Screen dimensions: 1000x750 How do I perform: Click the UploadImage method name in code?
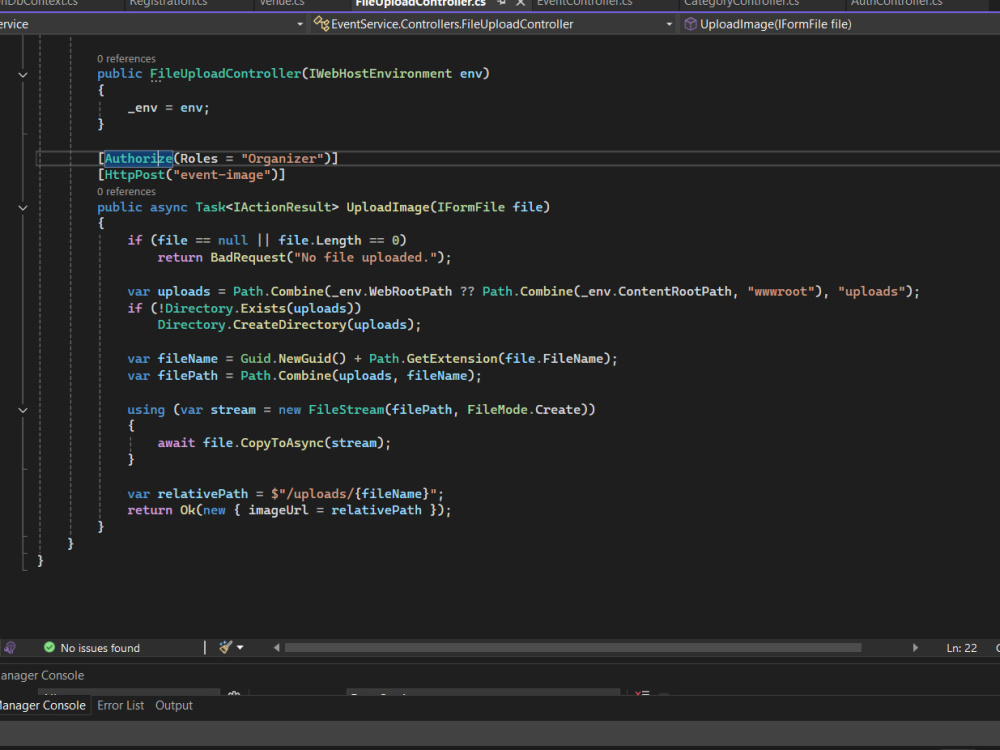coord(388,207)
